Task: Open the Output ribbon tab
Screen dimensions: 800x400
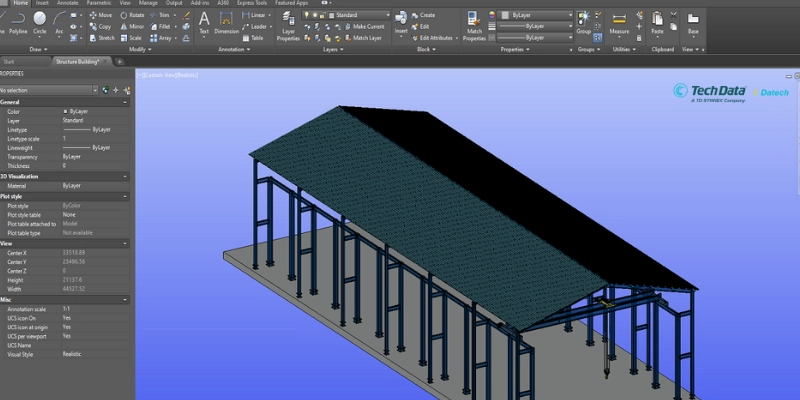Action: tap(174, 3)
